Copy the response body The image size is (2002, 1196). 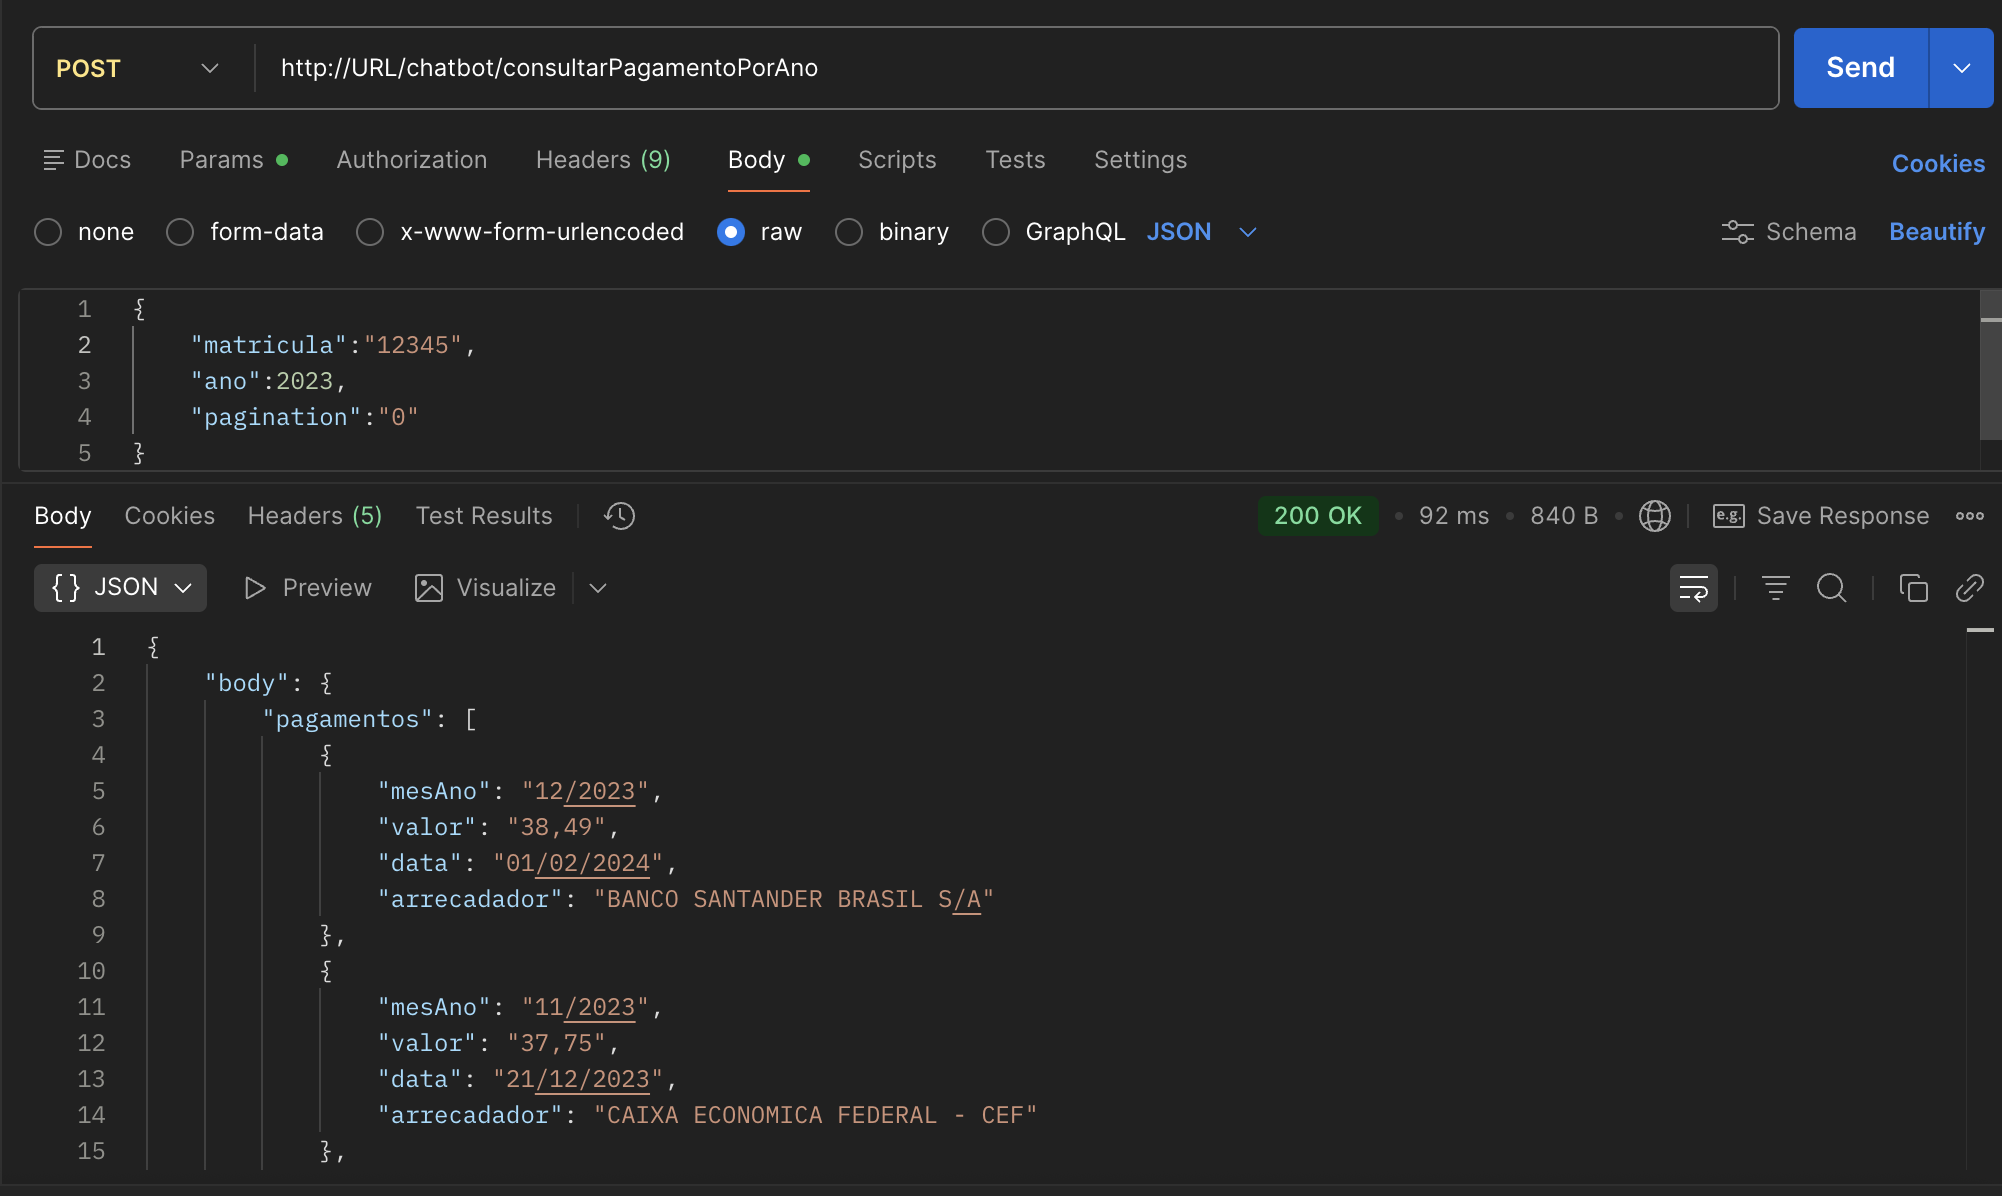(1914, 588)
